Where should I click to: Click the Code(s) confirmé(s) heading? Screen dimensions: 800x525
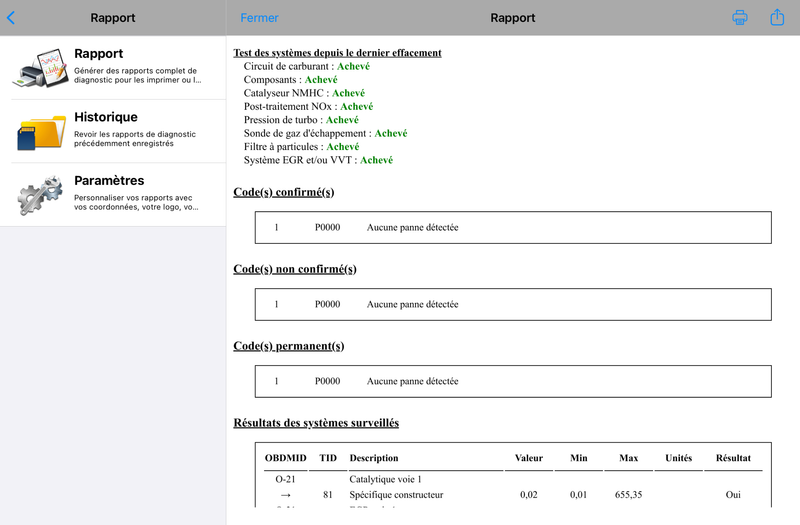click(283, 192)
